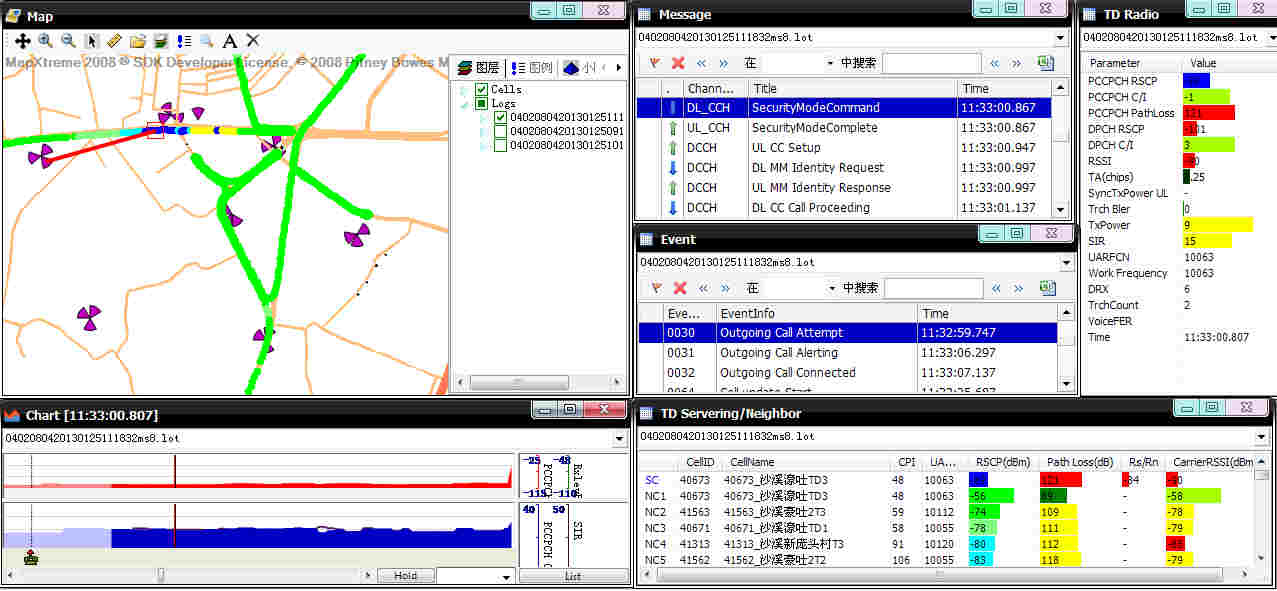Open the TD Radio log file dropdown
This screenshot has width=1277, height=591.
pos(1270,38)
